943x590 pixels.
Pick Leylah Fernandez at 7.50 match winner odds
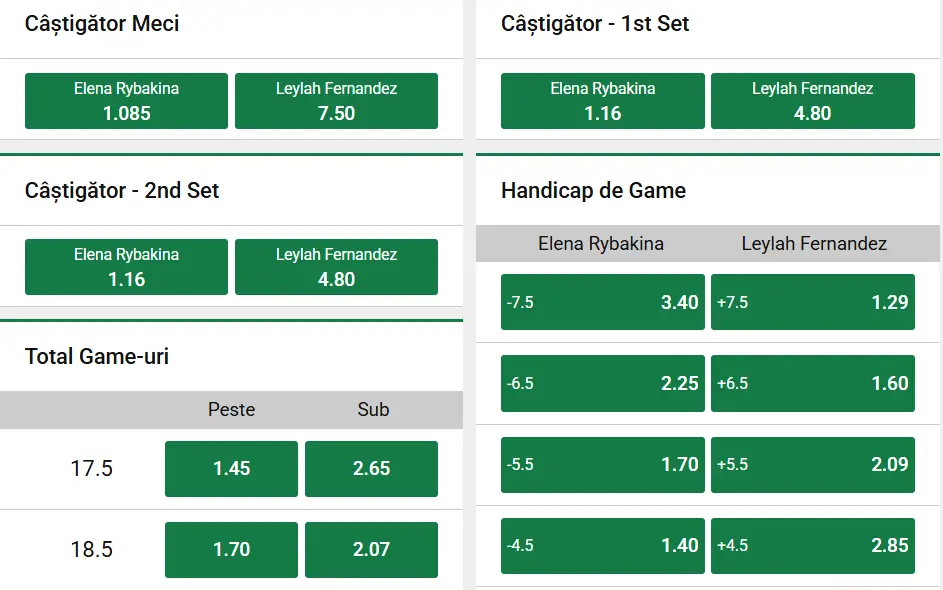336,100
